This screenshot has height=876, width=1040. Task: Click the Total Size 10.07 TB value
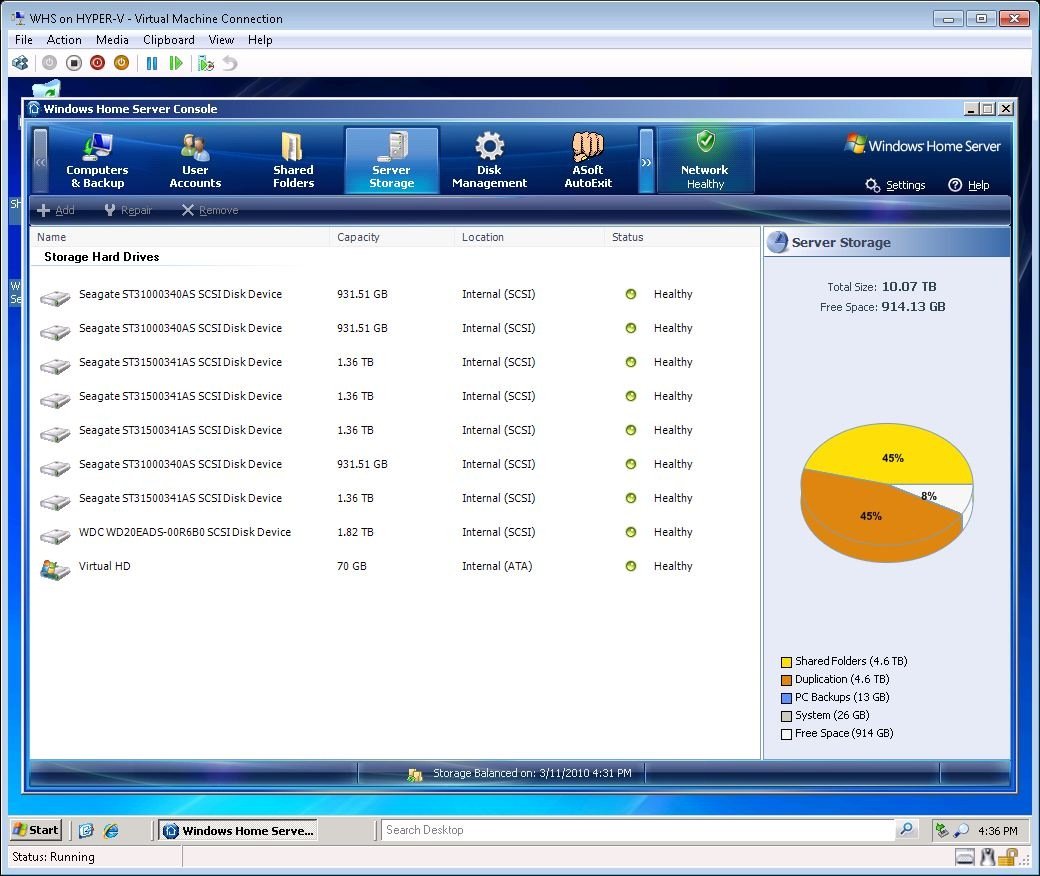click(909, 286)
